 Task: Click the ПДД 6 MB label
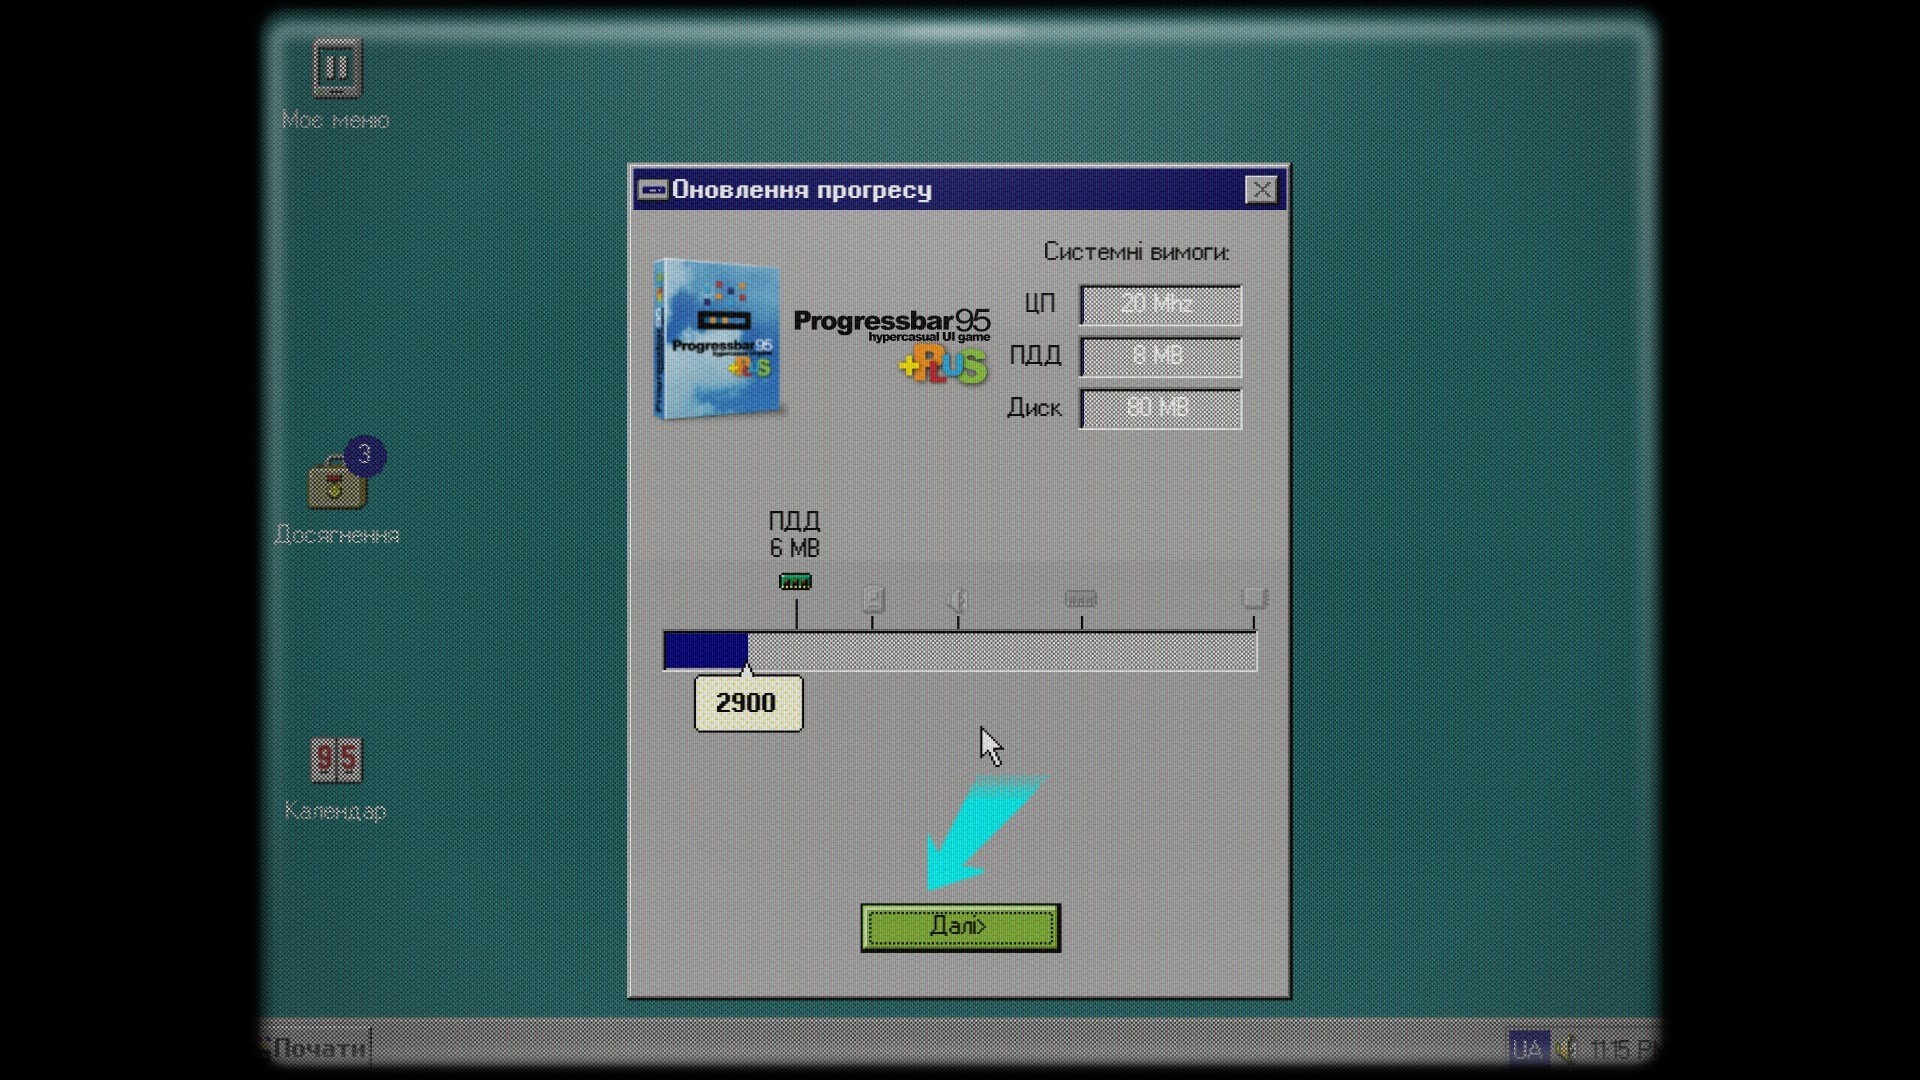click(795, 534)
